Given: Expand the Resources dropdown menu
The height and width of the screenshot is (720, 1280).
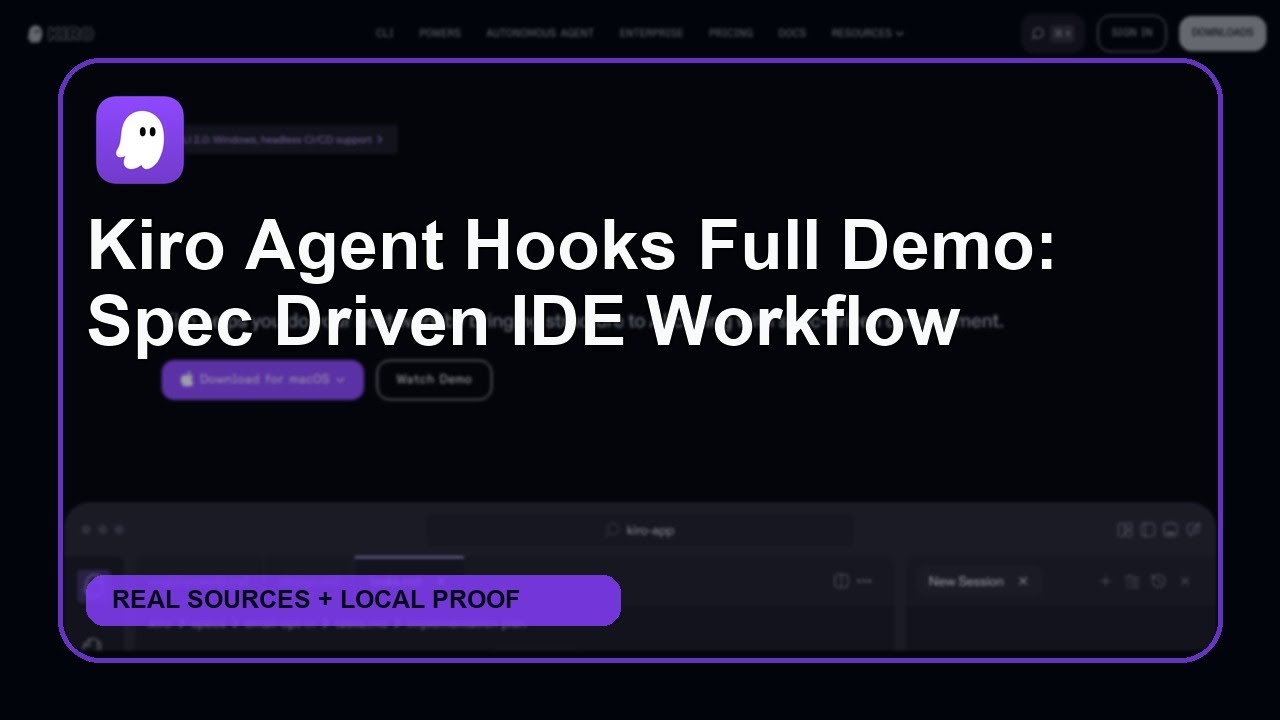Looking at the screenshot, I should click(x=867, y=33).
